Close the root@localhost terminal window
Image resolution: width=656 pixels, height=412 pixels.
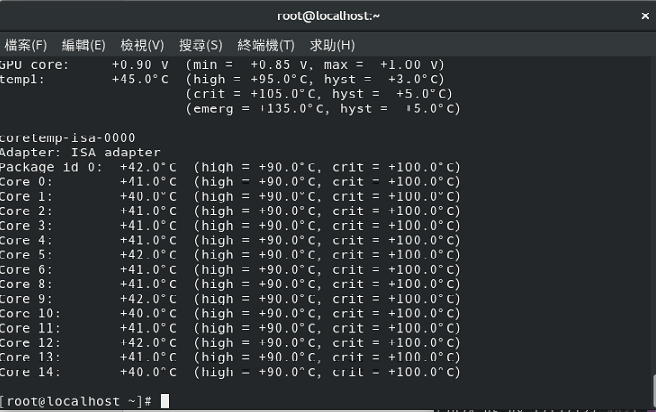645,16
